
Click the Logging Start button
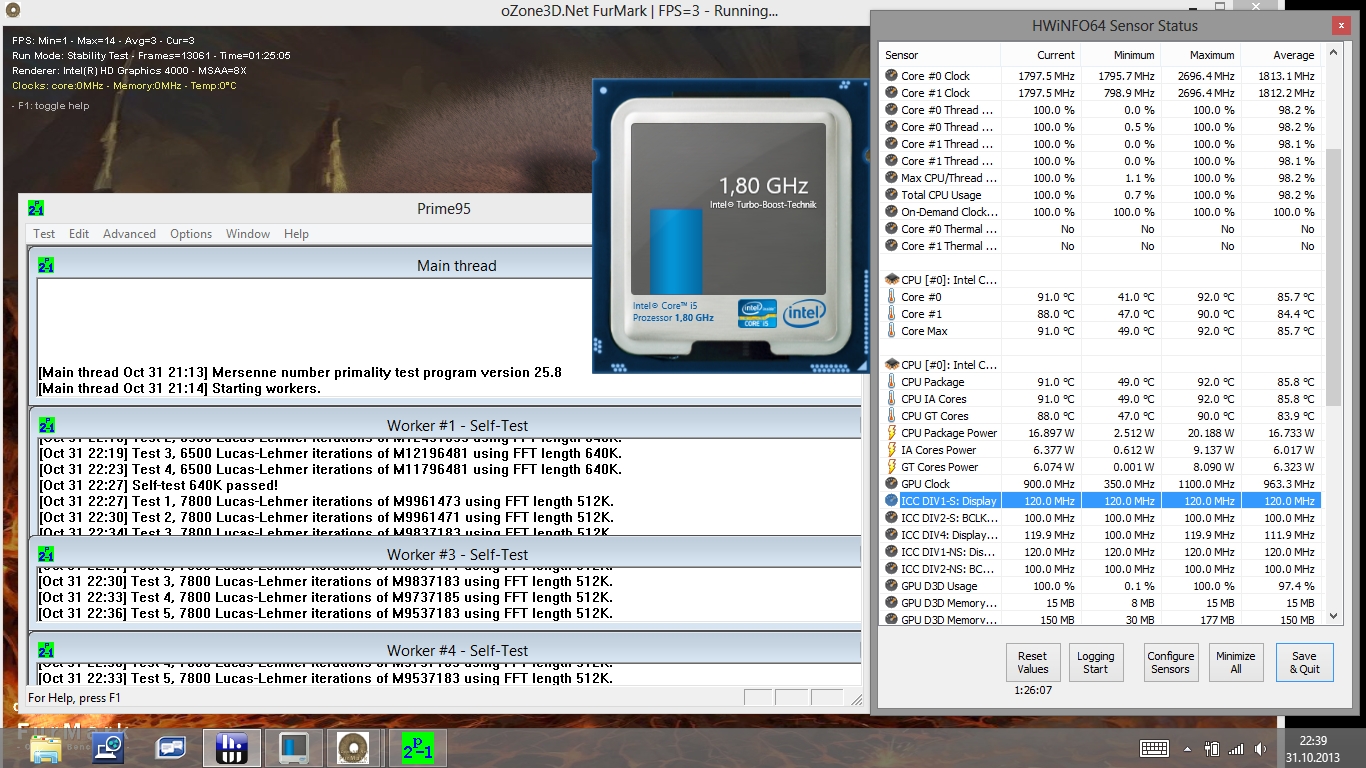pos(1096,663)
